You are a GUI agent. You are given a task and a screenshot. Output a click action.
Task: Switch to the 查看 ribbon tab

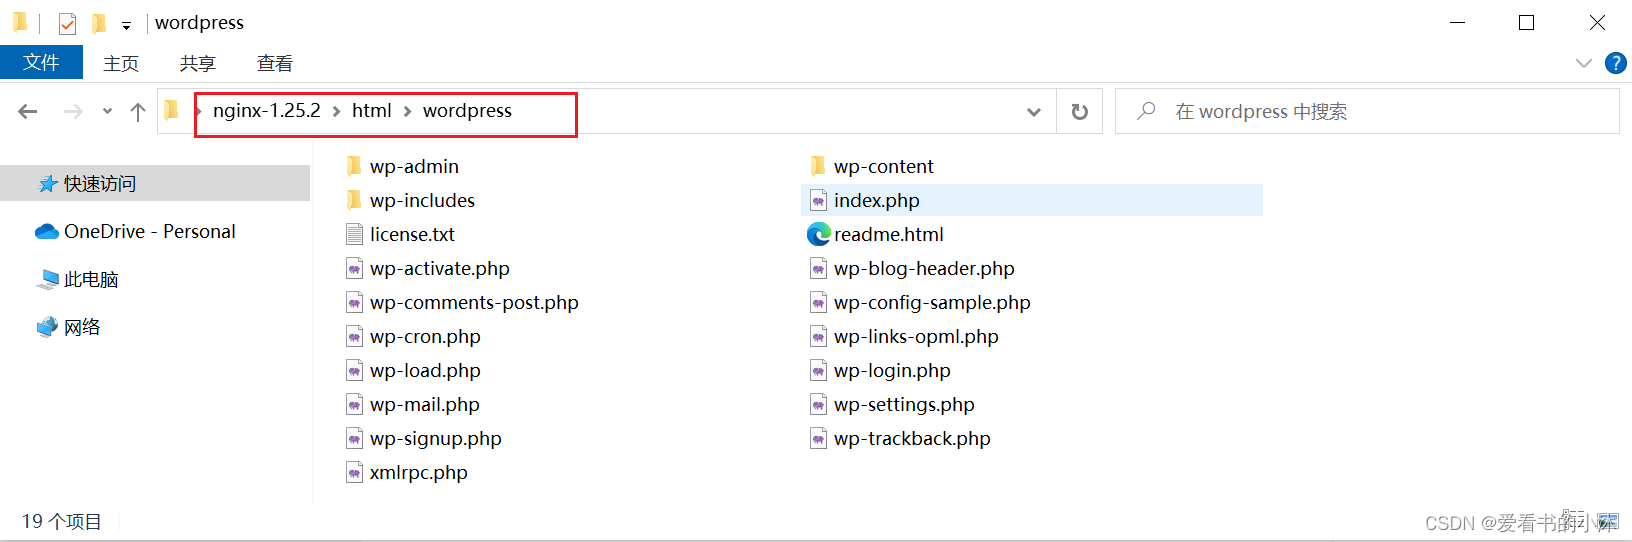click(x=275, y=63)
